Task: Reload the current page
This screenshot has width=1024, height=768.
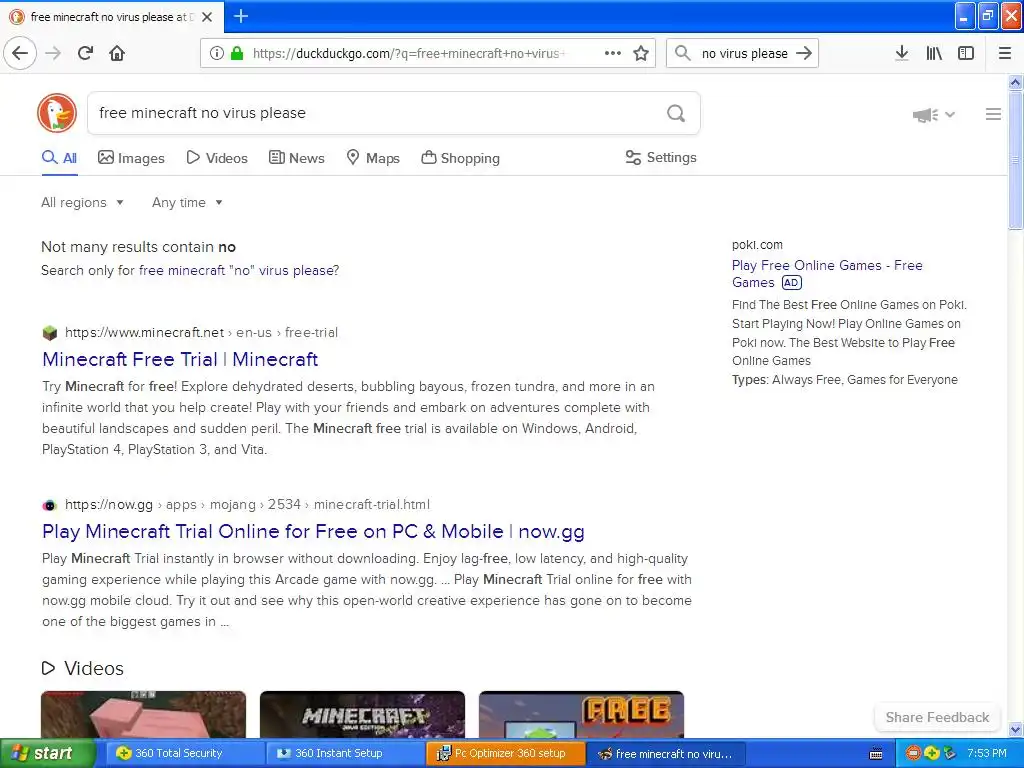Action: 86,53
